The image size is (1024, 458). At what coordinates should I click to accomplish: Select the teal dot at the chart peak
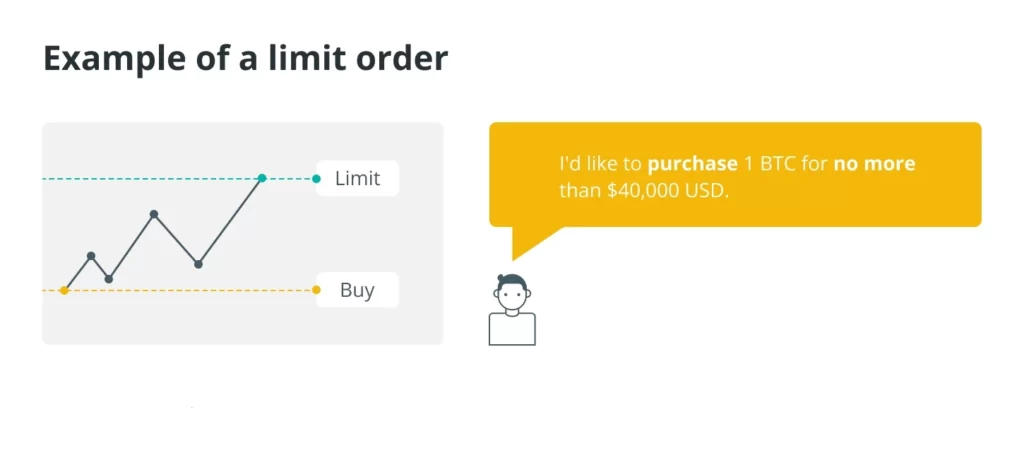[262, 178]
